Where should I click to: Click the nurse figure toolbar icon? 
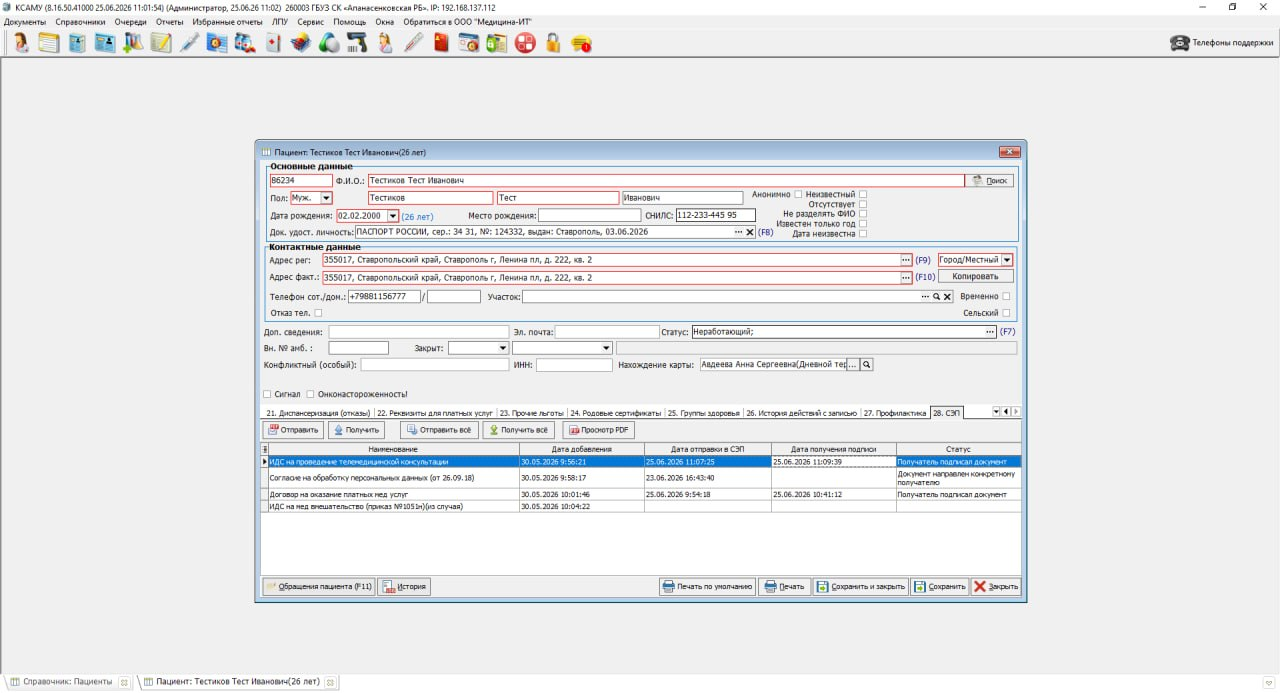(x=384, y=43)
